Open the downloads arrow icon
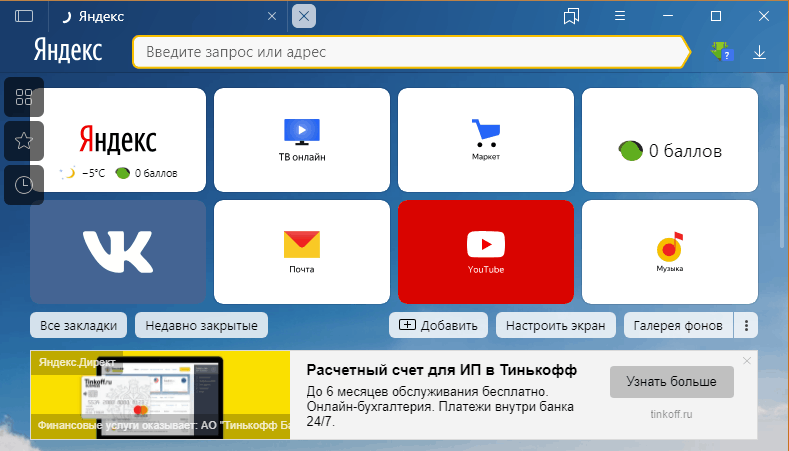 (x=759, y=52)
